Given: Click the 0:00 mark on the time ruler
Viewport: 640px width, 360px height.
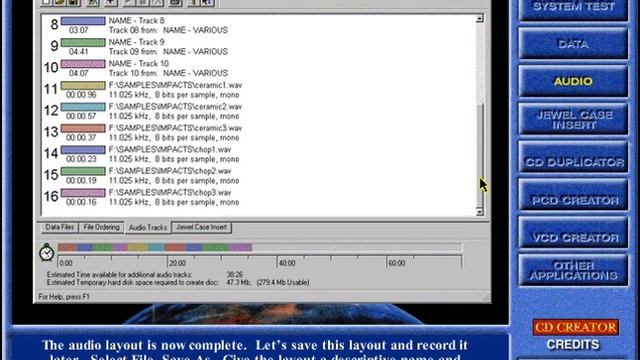Looking at the screenshot, I should (x=66, y=263).
